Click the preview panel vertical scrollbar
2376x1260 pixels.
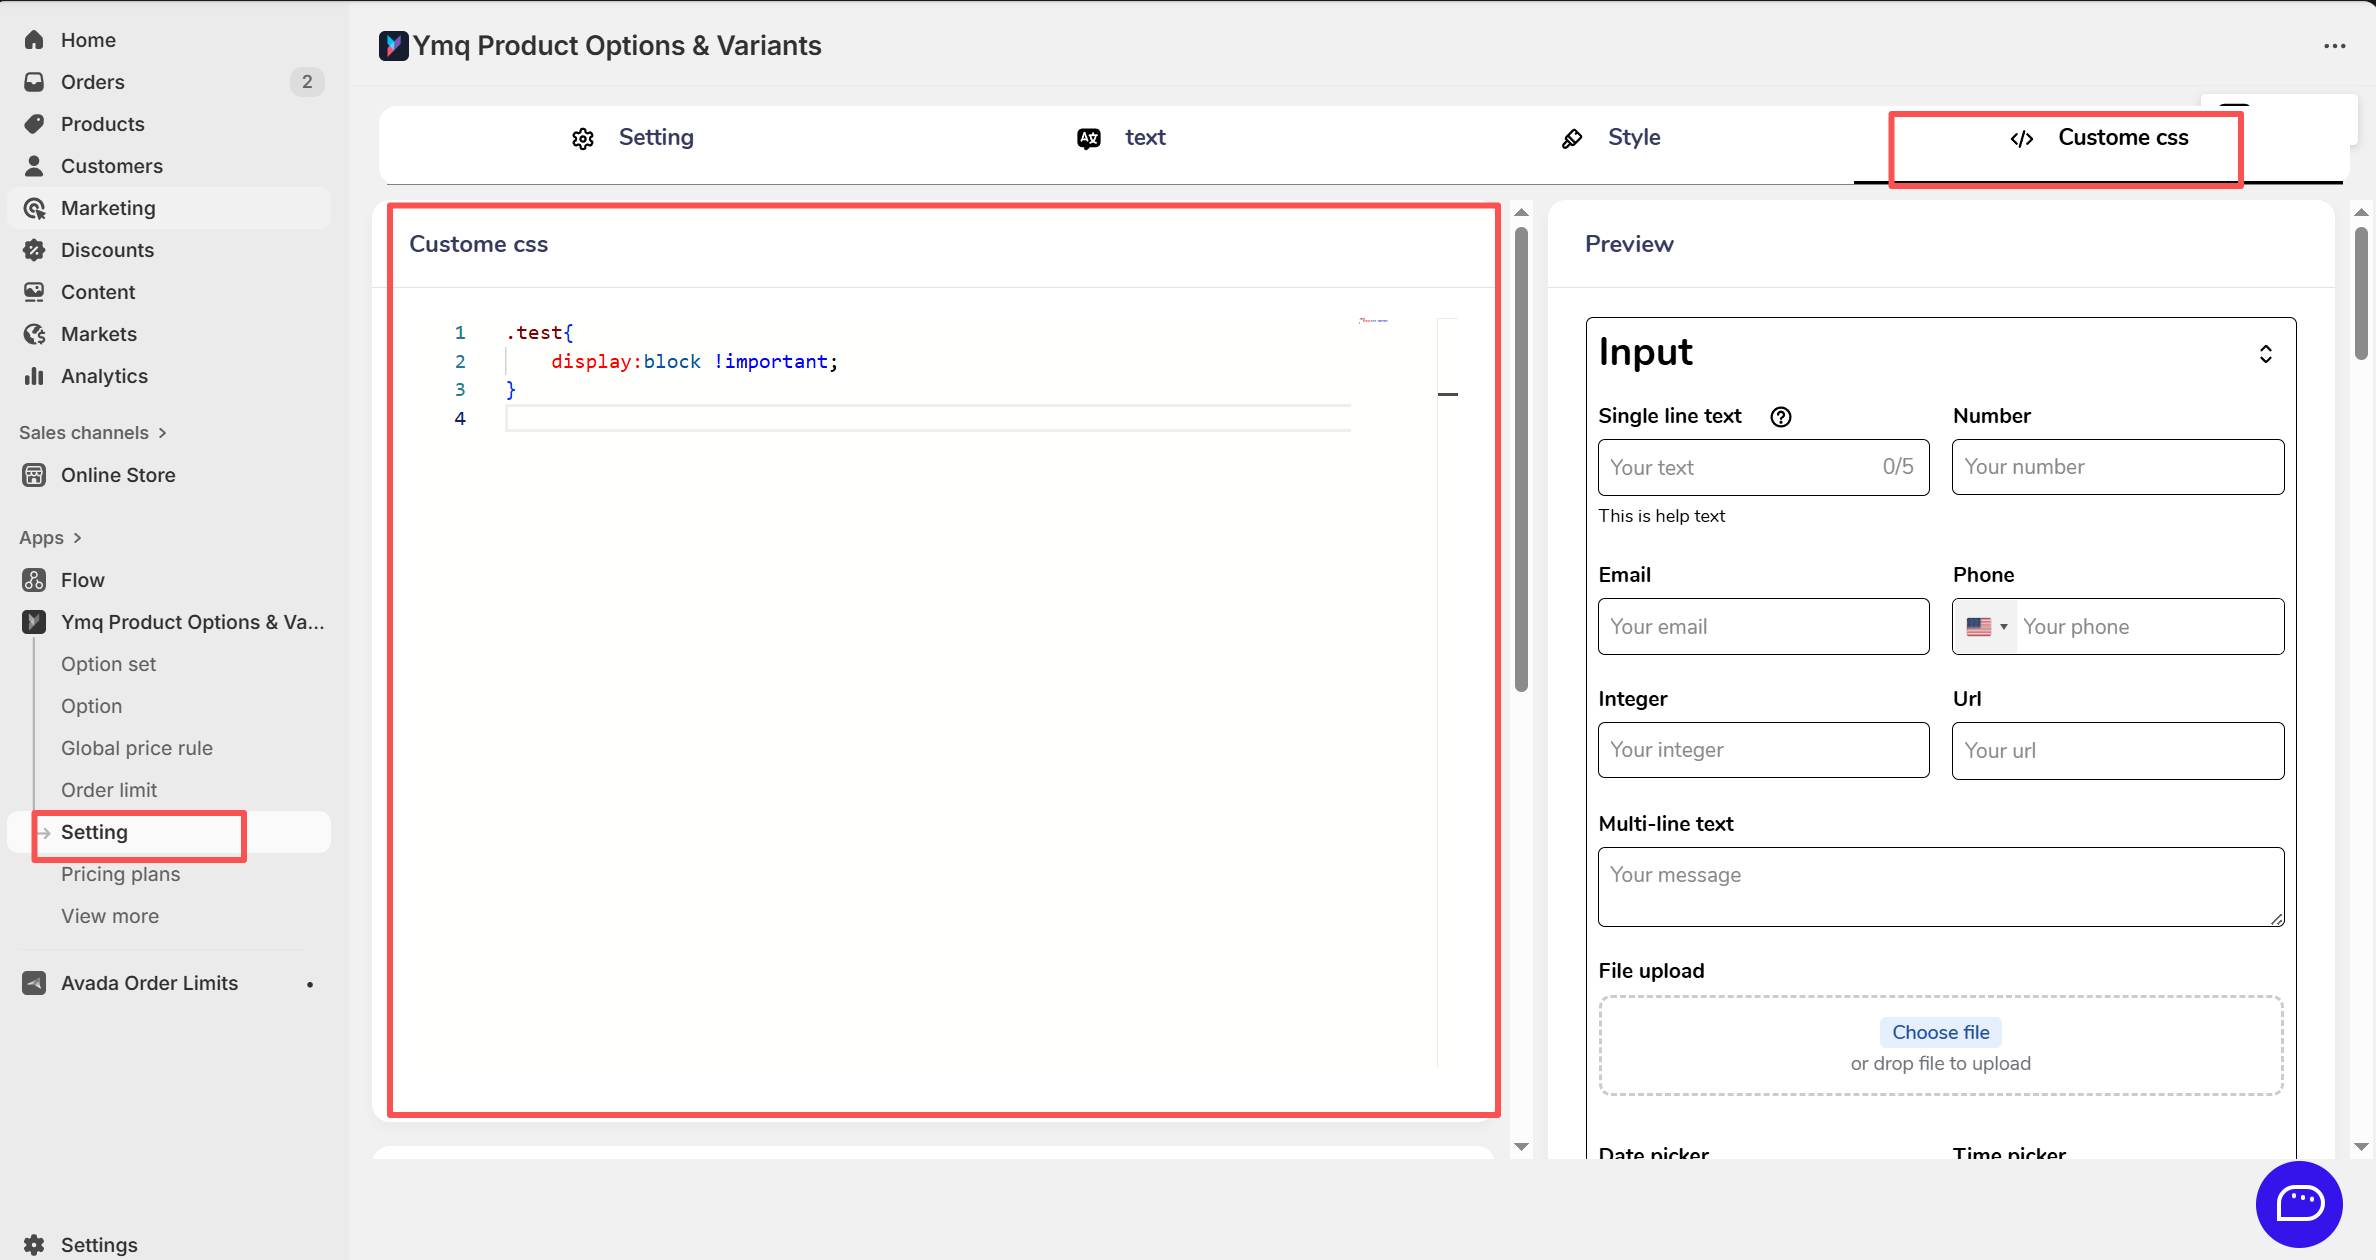tap(2361, 294)
